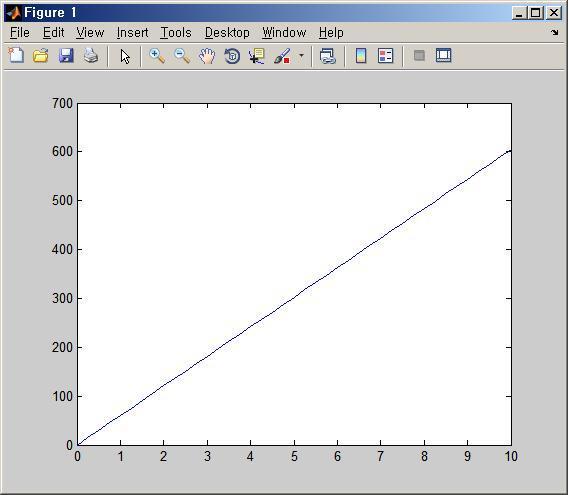Click the plotted line in the axes
Viewport: 568px width, 495px height.
(x=294, y=298)
